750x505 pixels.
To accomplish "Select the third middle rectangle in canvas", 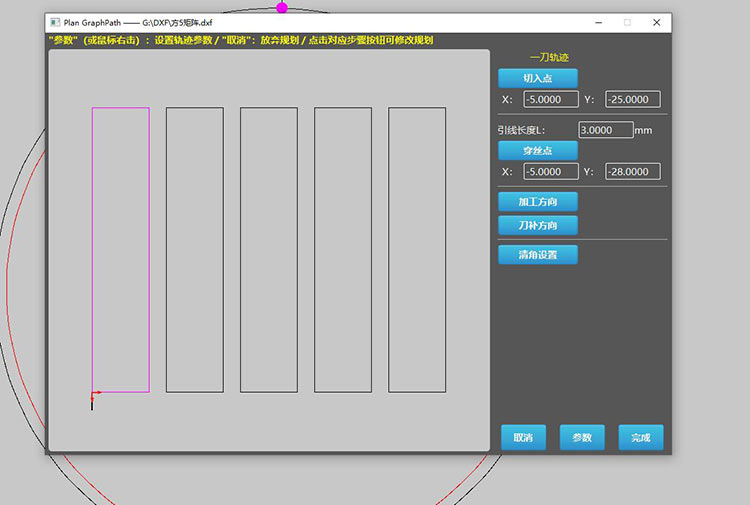I will click(x=269, y=250).
